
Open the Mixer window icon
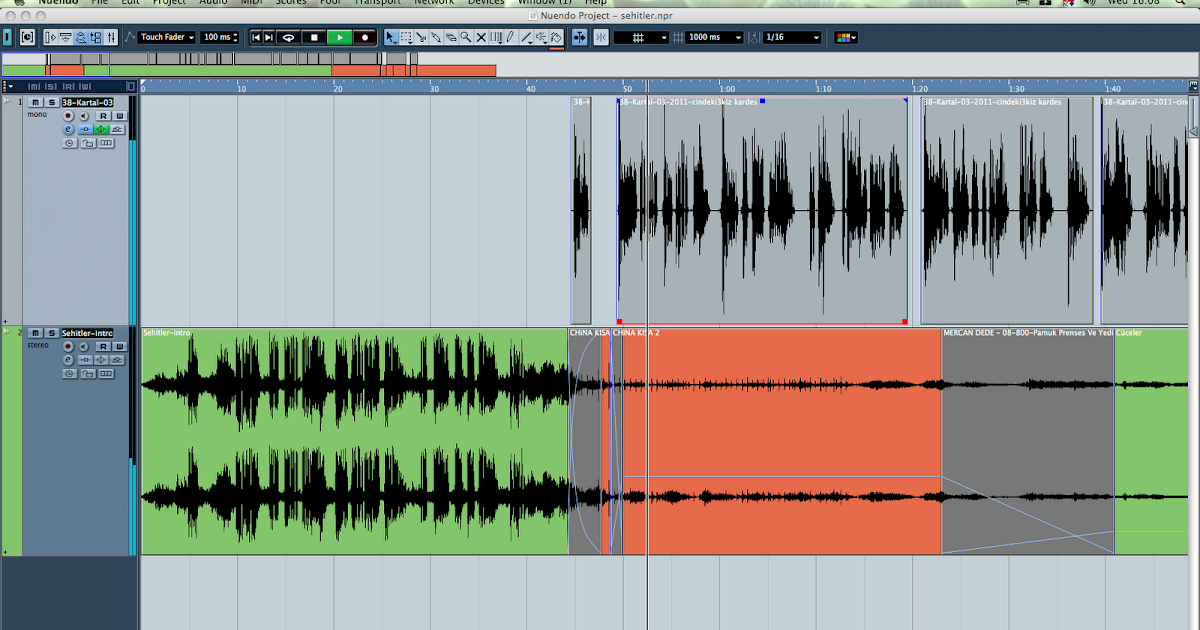tap(112, 37)
